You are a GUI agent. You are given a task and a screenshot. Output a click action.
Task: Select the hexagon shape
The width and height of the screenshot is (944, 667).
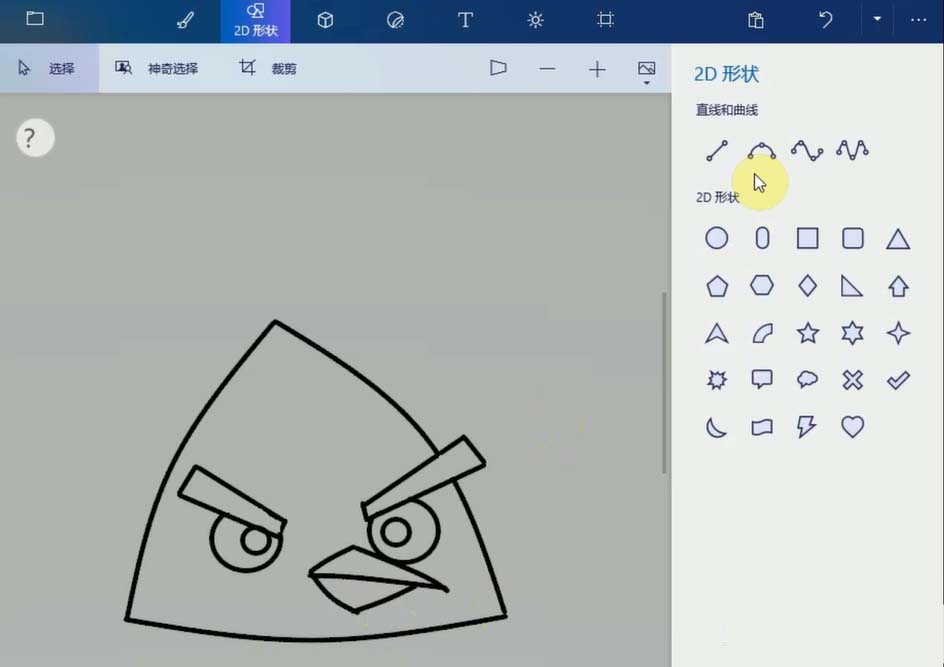pyautogui.click(x=762, y=285)
